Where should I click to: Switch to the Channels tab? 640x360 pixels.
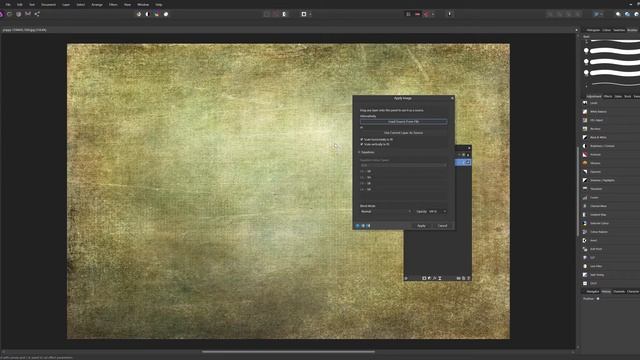(619, 291)
